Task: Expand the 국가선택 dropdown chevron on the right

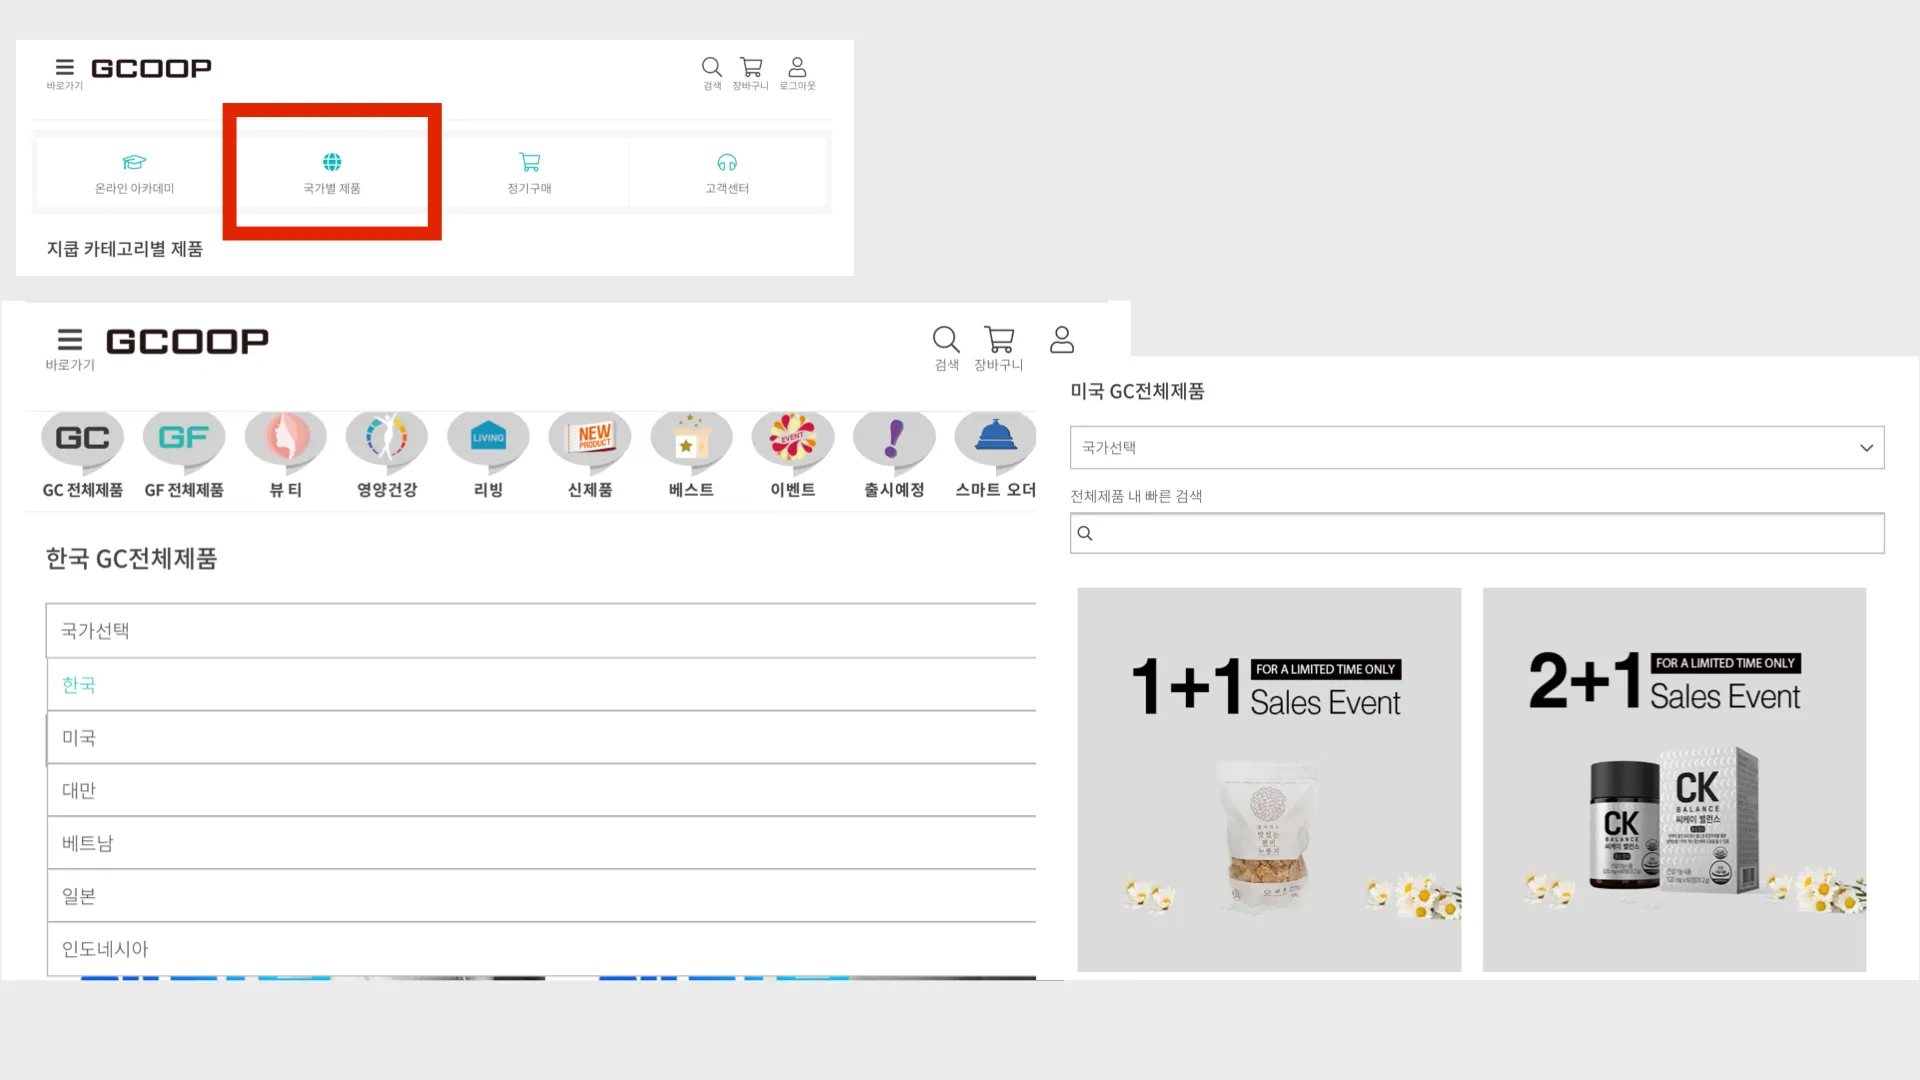Action: coord(1866,448)
